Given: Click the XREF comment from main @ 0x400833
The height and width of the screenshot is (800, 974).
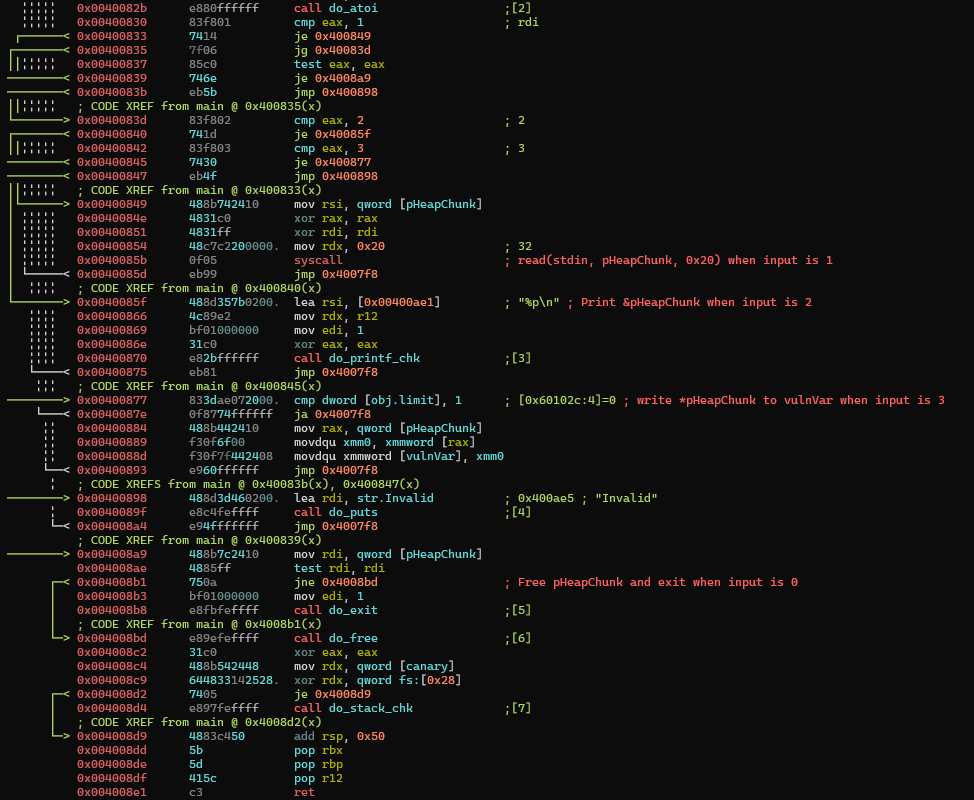Looking at the screenshot, I should click(x=199, y=191).
